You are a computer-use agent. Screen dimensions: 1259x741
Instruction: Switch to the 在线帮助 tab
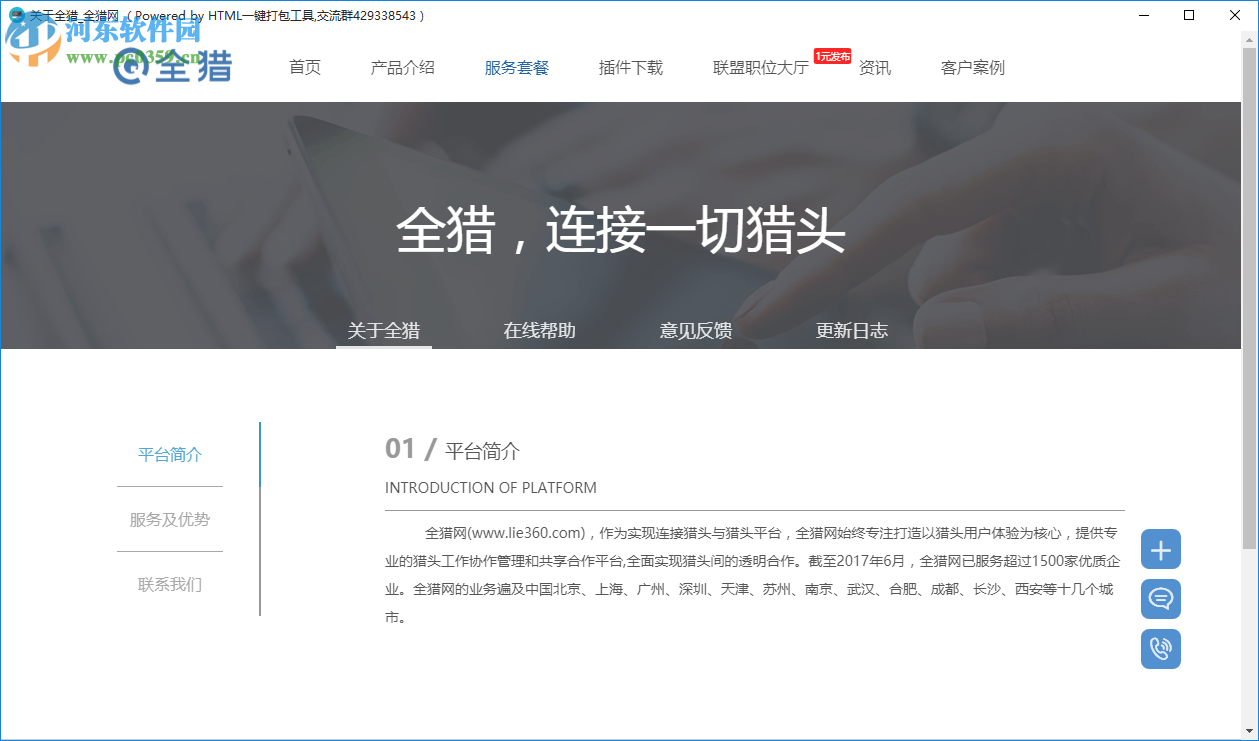click(539, 330)
